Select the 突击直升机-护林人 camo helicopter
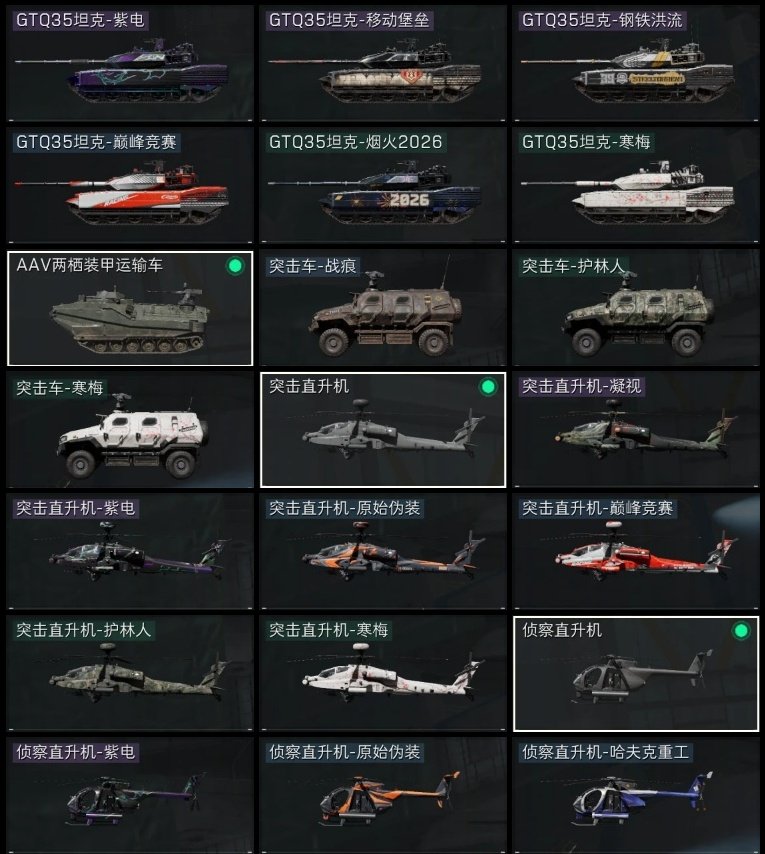 tap(130, 674)
